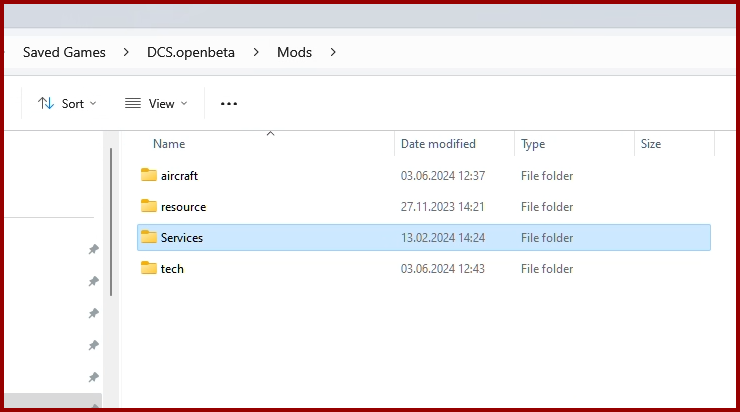Click the navigation pane vertical scrollbar

coord(111,222)
